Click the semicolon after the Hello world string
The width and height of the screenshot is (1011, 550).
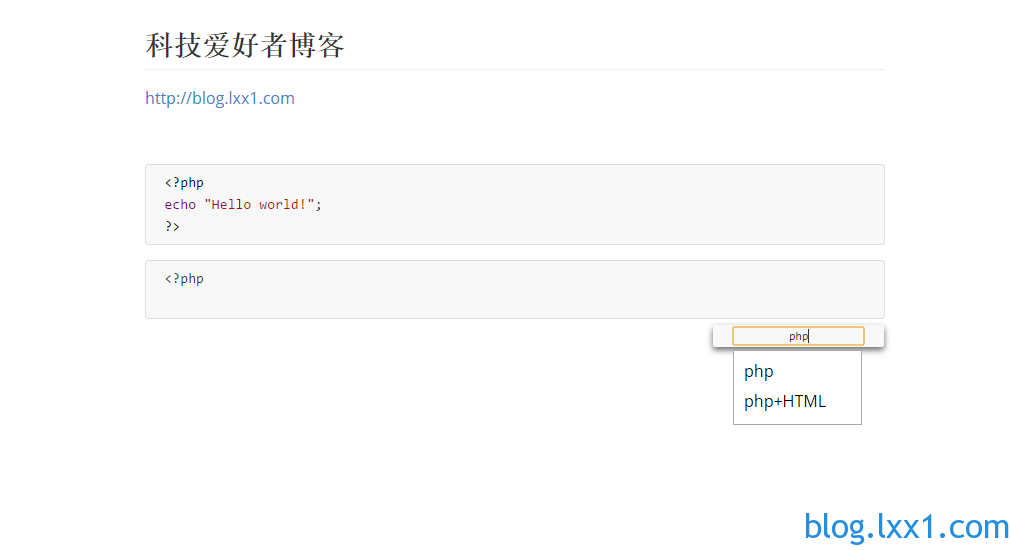(x=318, y=204)
